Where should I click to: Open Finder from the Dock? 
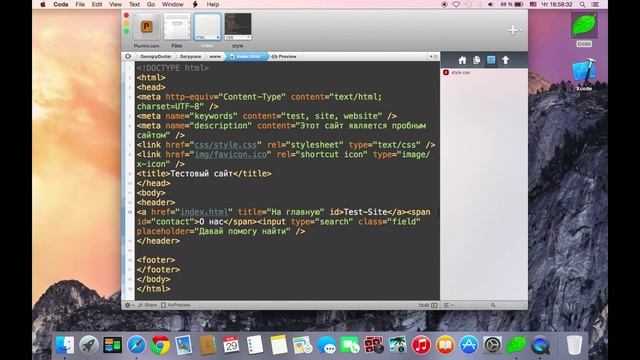(65, 345)
